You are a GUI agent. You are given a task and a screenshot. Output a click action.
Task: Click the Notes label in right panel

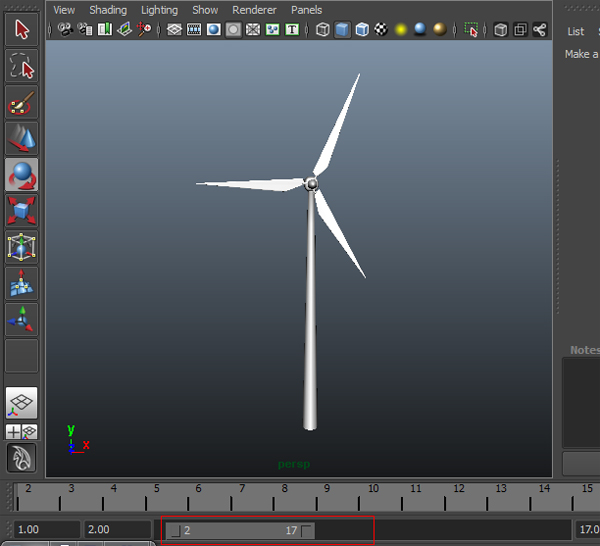pyautogui.click(x=585, y=350)
